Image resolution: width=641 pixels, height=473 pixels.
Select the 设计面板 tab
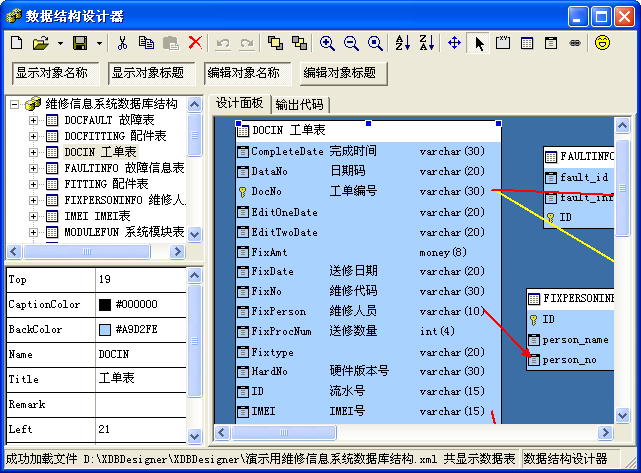pyautogui.click(x=240, y=103)
